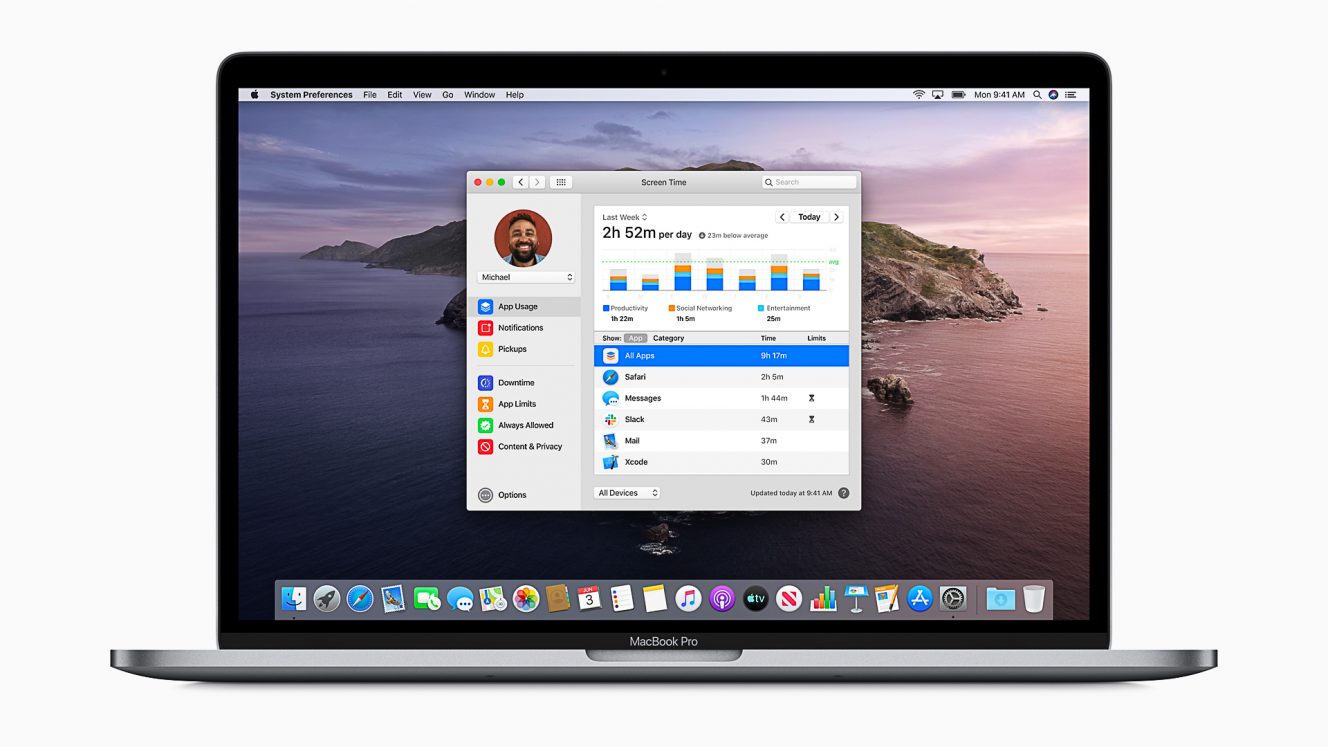Open App Usage in the Screen Time sidebar

pos(525,307)
